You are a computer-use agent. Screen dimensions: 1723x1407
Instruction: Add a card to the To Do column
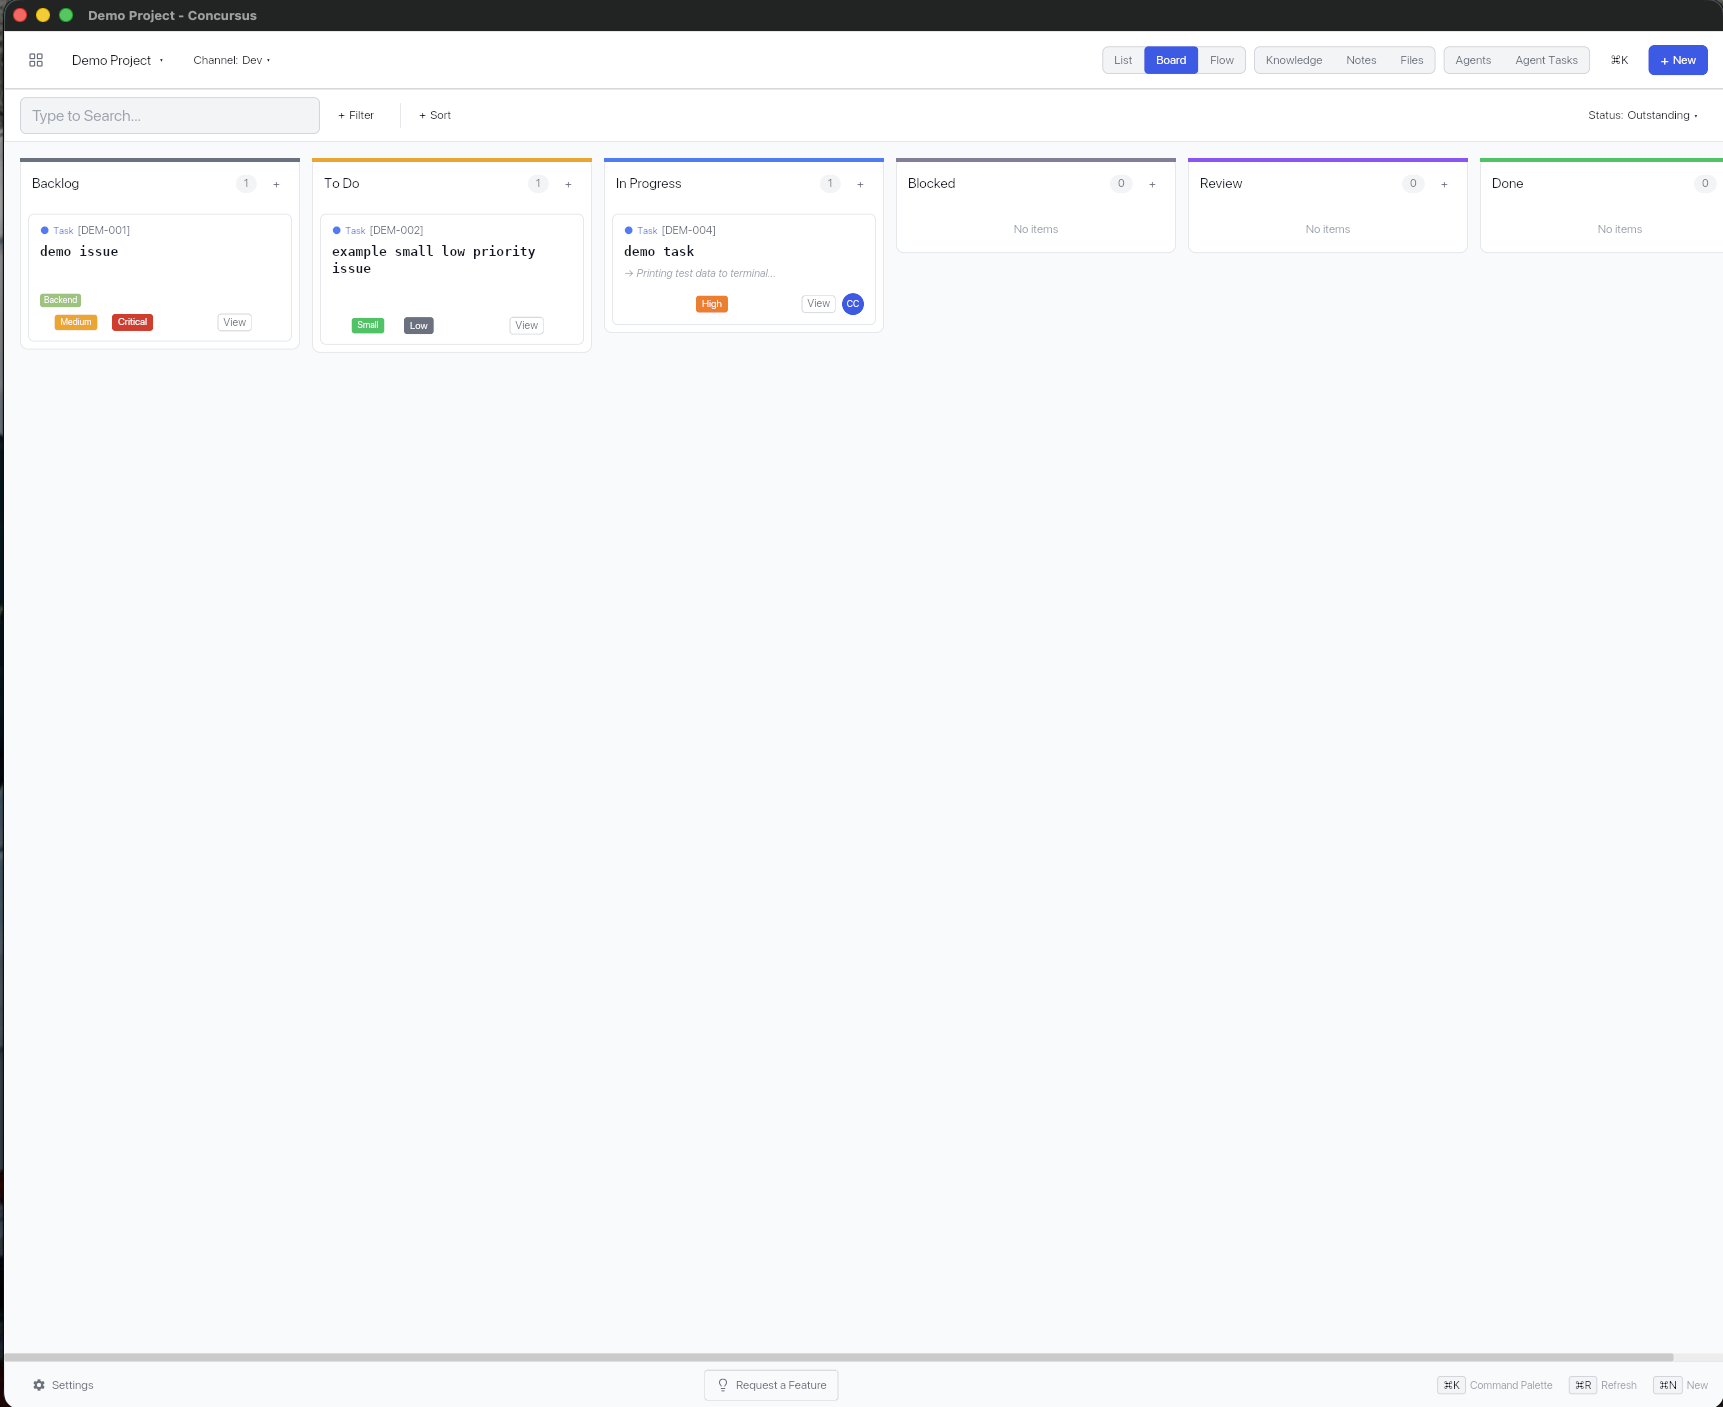pos(568,184)
